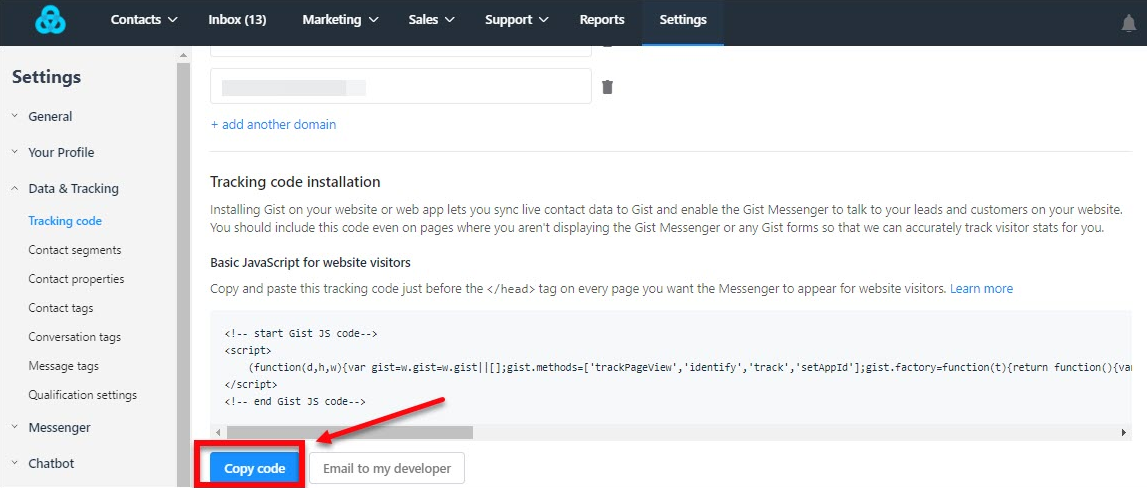
Task: Collapse the Data & Tracking section
Action: click(x=72, y=189)
